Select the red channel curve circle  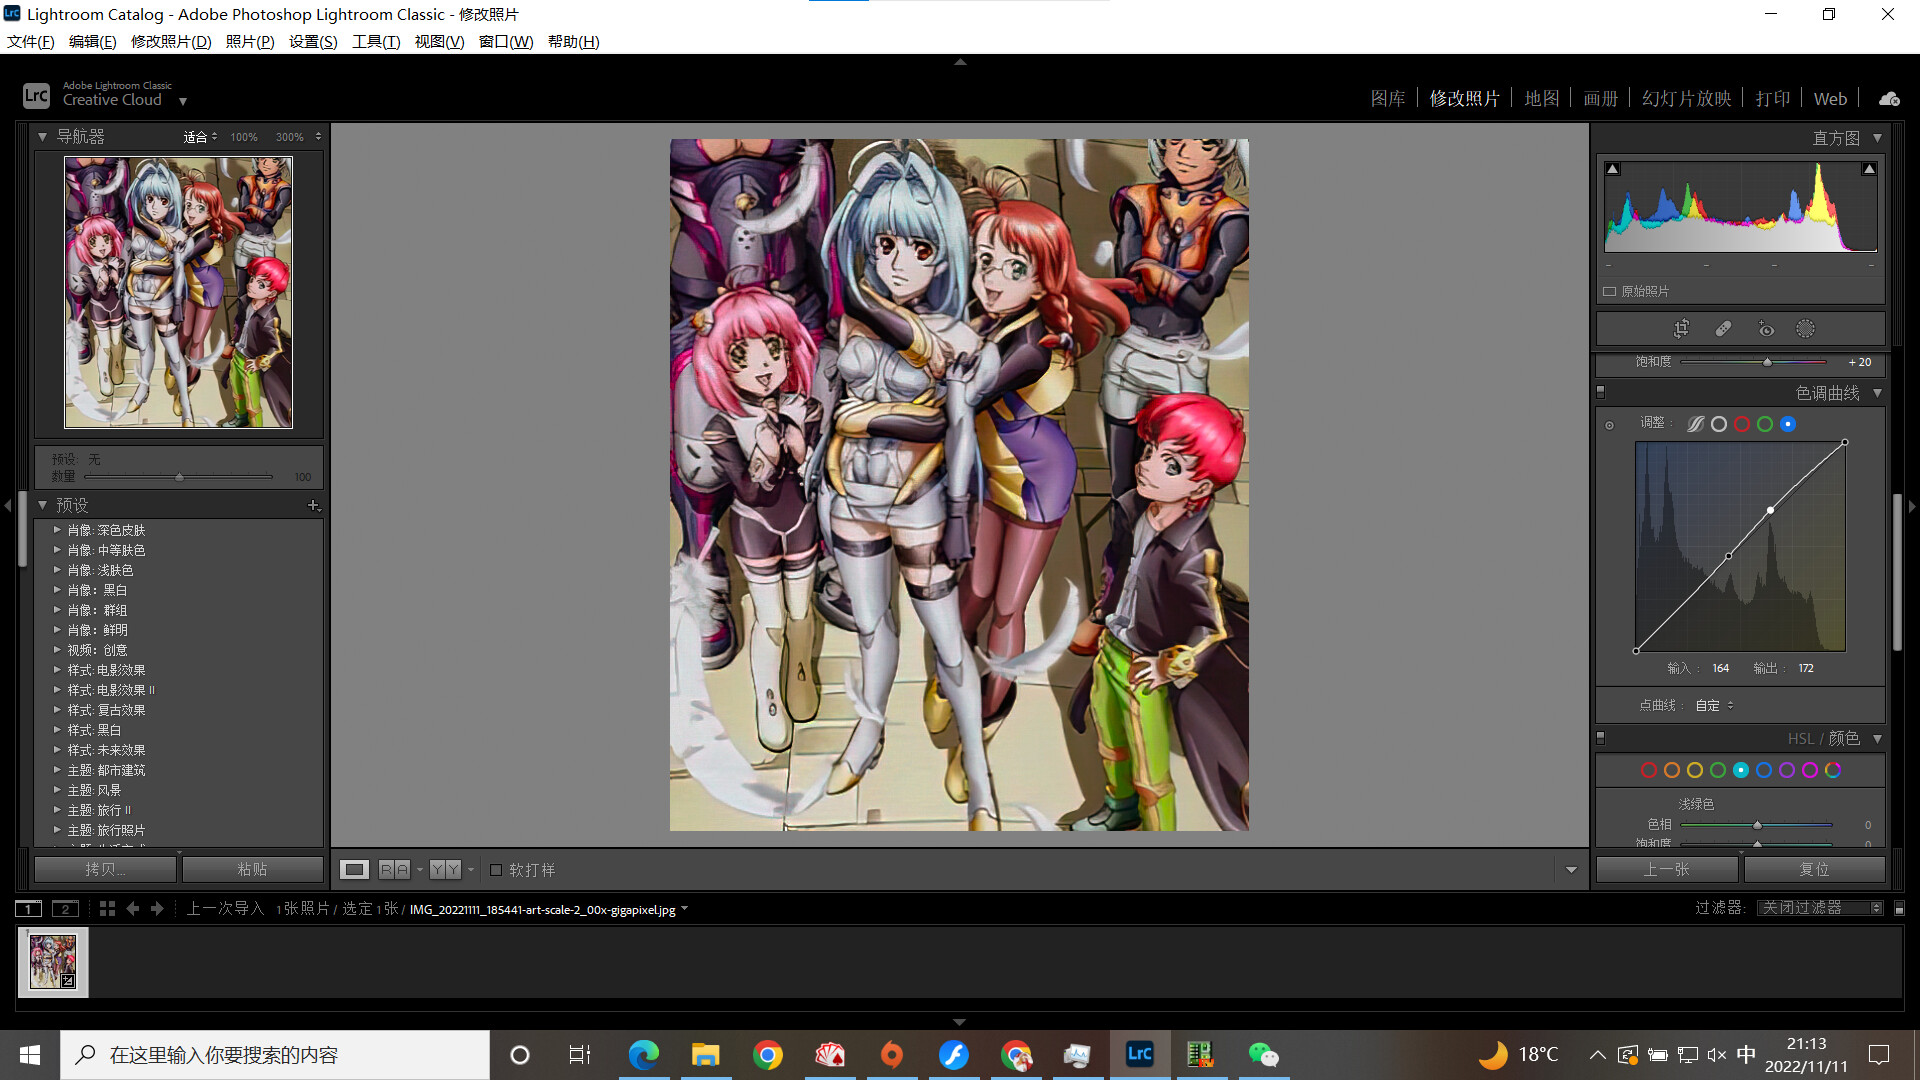click(x=1742, y=424)
